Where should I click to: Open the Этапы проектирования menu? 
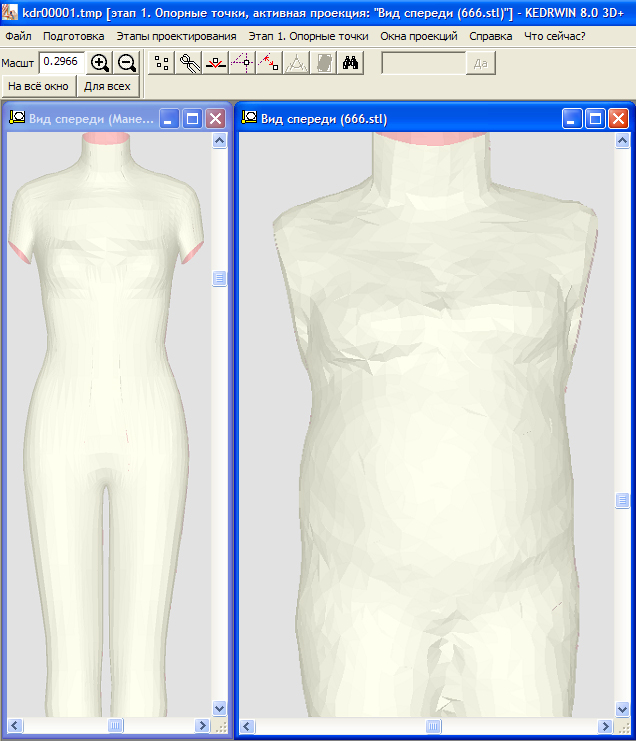(x=176, y=36)
